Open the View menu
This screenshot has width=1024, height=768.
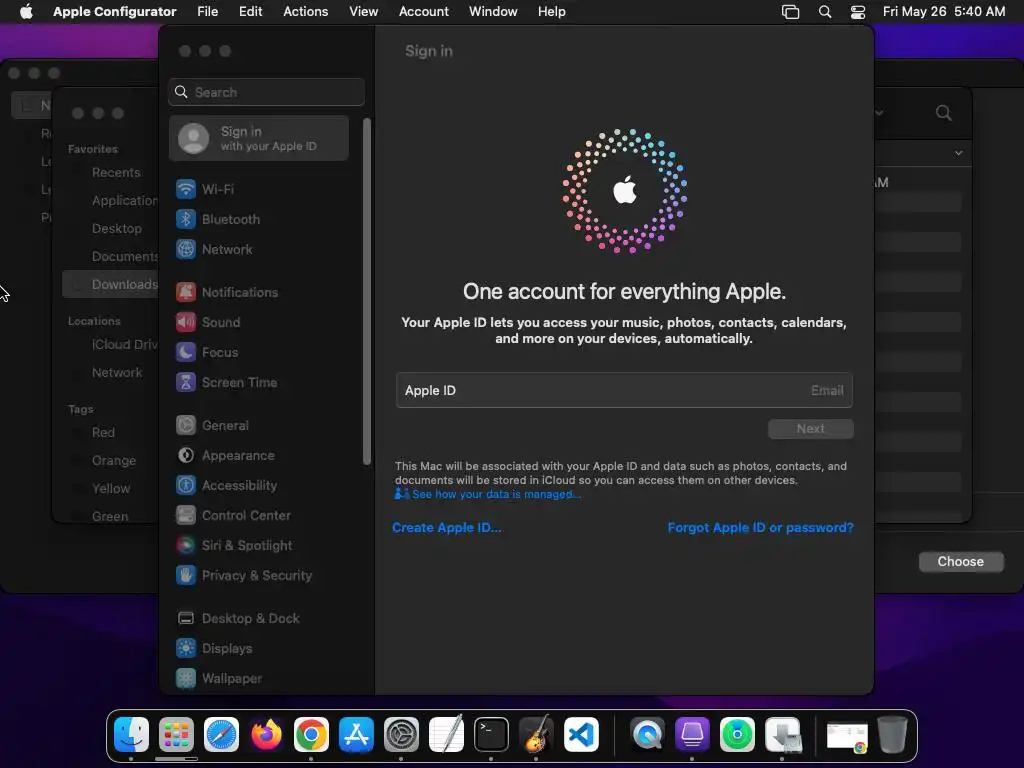click(x=364, y=12)
